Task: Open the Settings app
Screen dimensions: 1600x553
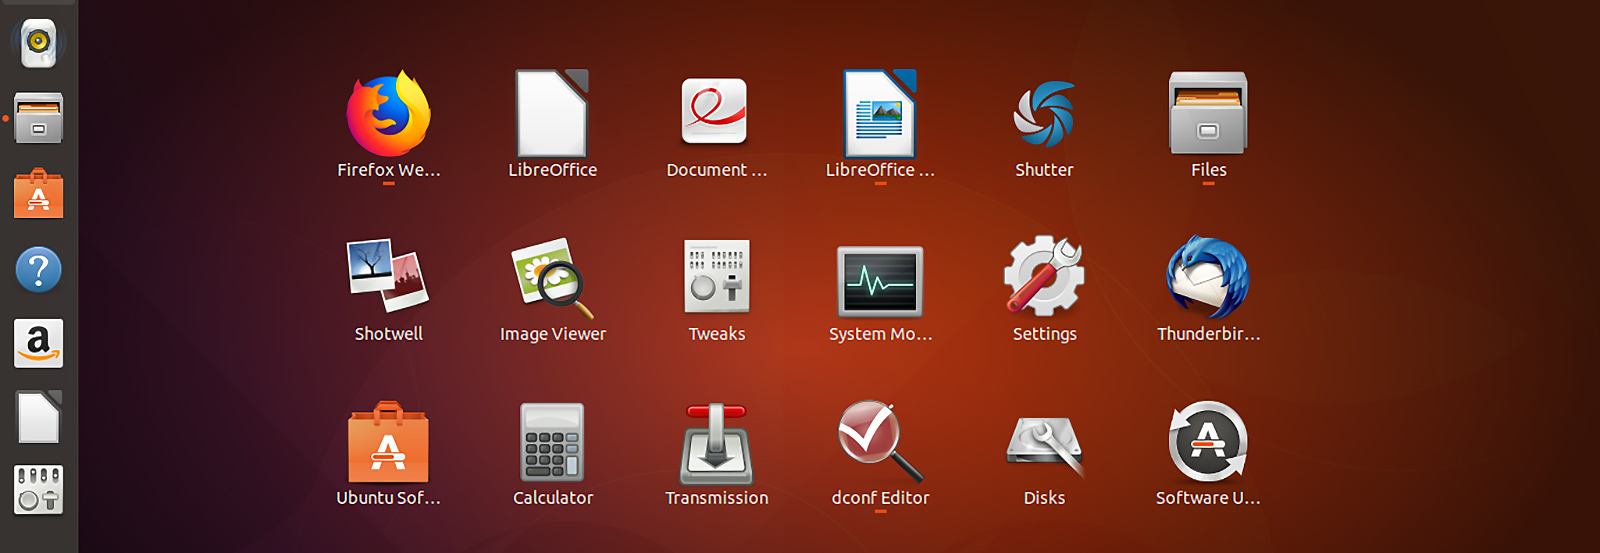Action: 1044,276
